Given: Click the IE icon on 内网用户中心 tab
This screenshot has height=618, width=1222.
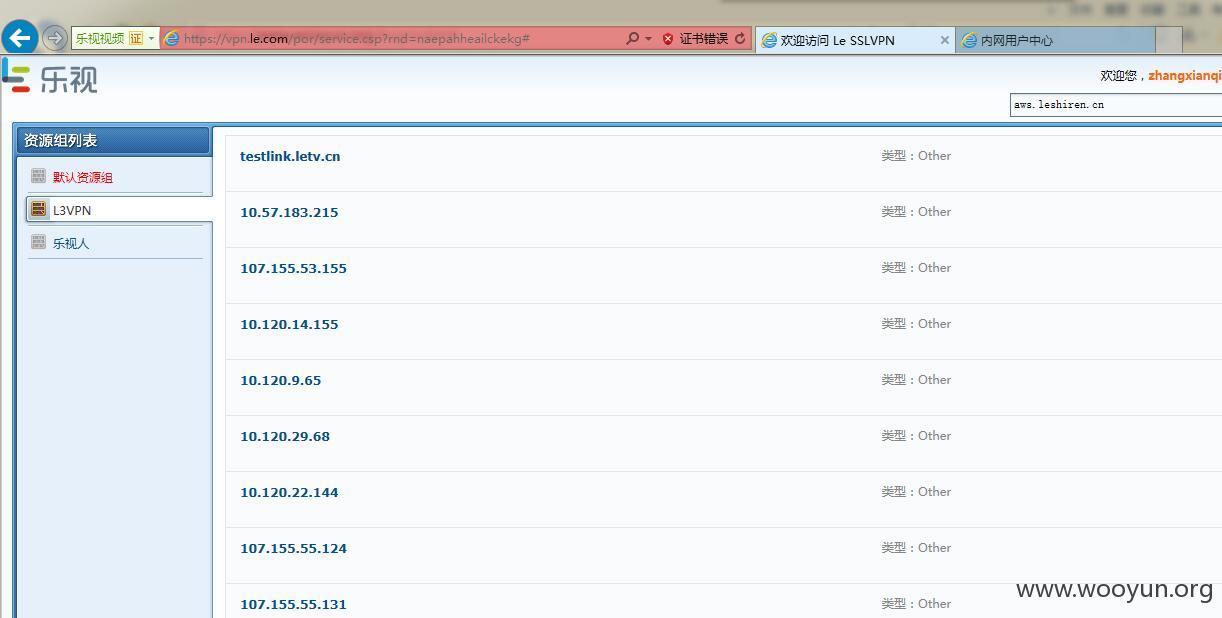Looking at the screenshot, I should (x=969, y=40).
